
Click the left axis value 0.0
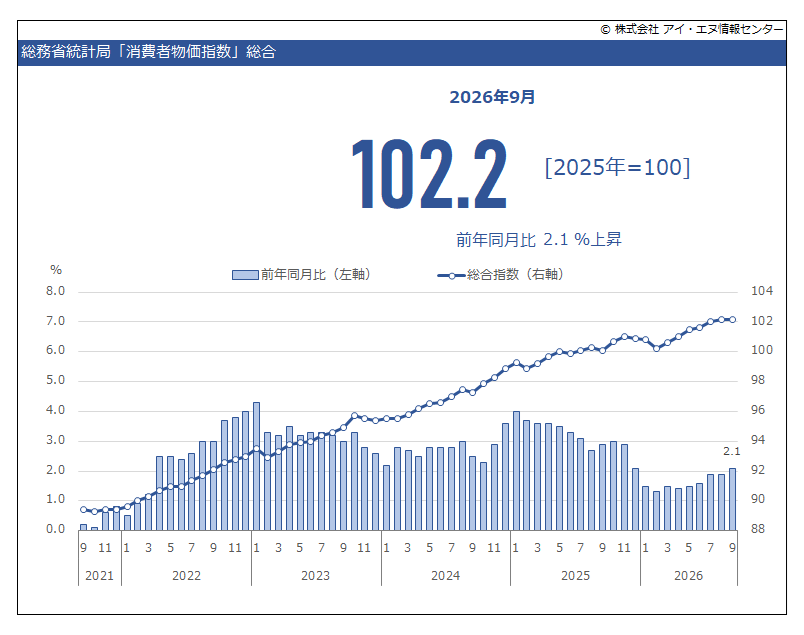click(x=55, y=529)
